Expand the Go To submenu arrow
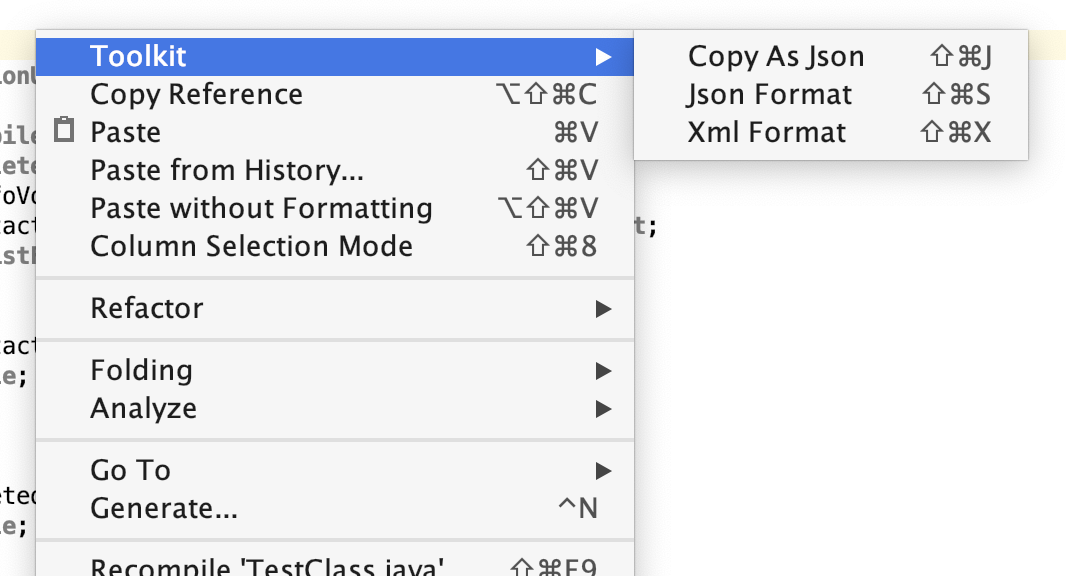 [604, 470]
